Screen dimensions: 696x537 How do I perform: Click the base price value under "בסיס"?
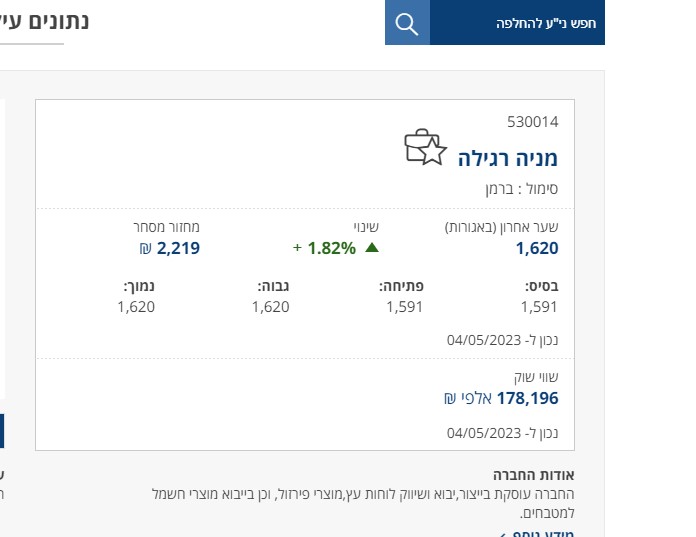coord(539,307)
